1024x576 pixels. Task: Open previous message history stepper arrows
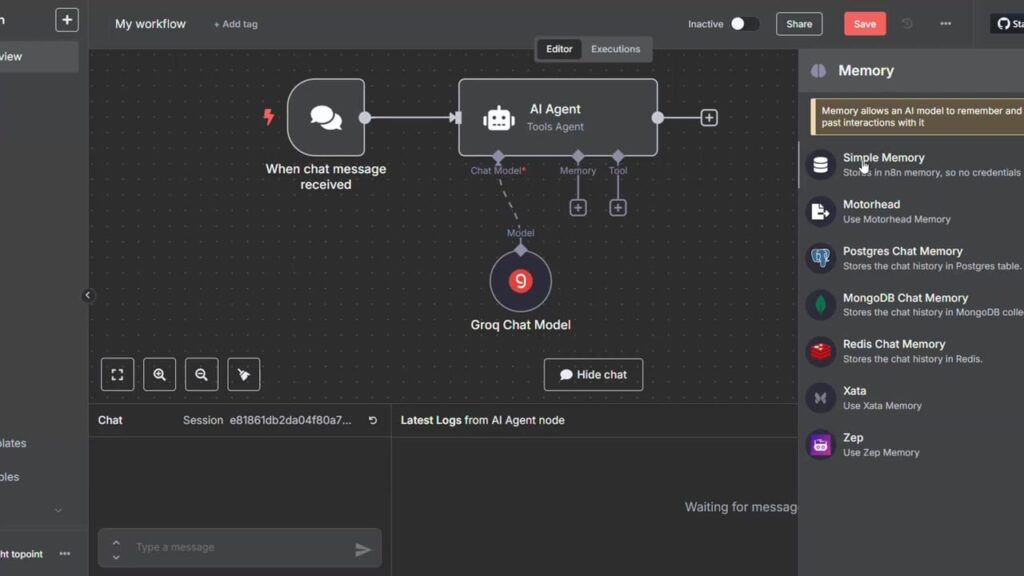(x=116, y=549)
